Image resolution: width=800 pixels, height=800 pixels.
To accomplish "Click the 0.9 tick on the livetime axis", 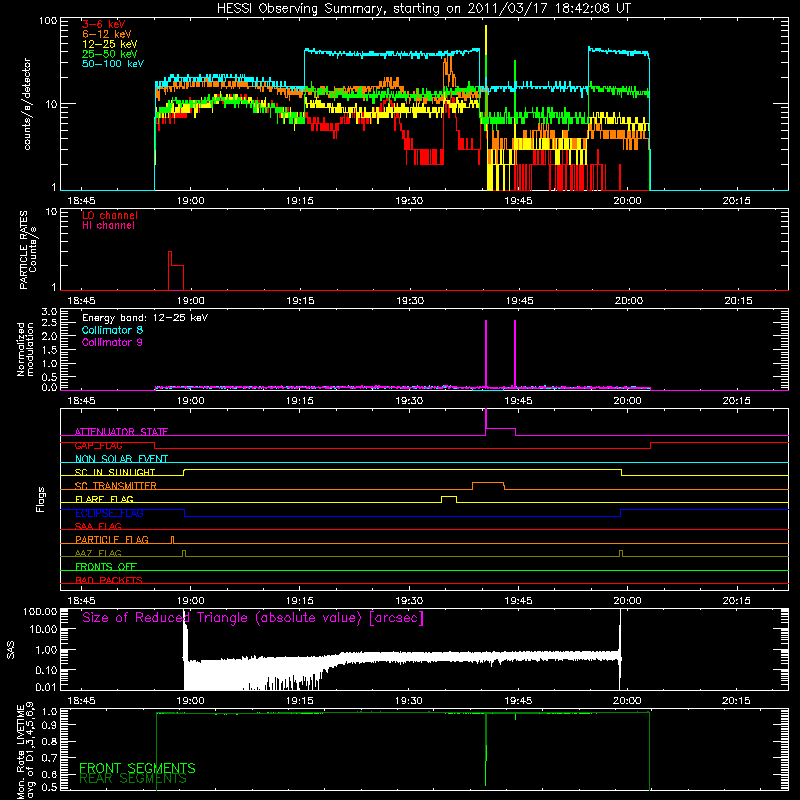I will [x=49, y=725].
